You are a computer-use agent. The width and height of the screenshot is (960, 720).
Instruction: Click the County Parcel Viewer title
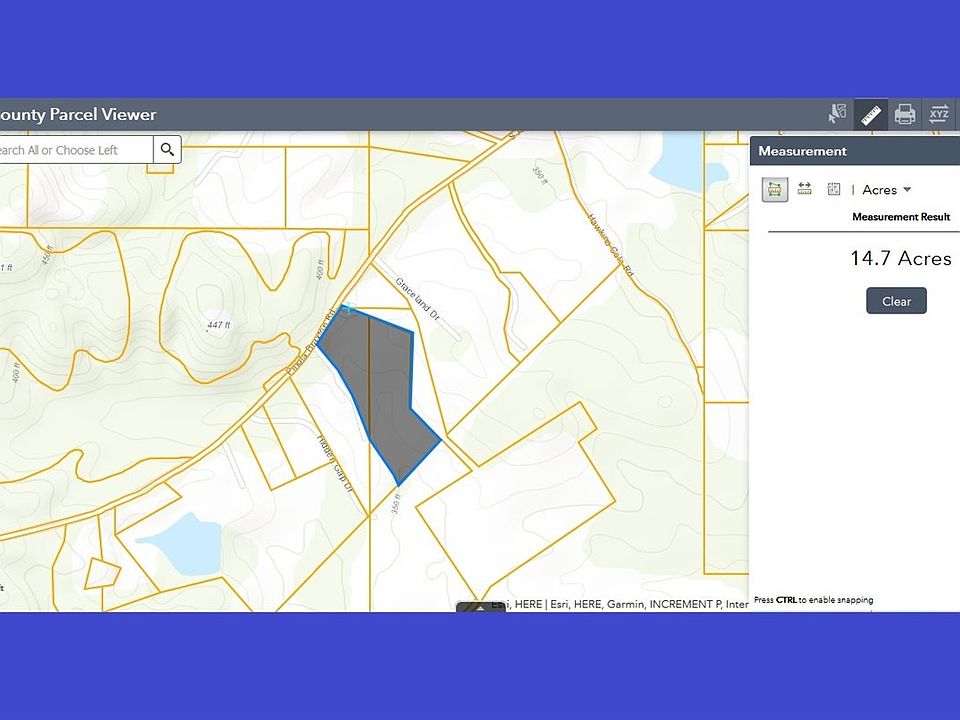click(78, 114)
